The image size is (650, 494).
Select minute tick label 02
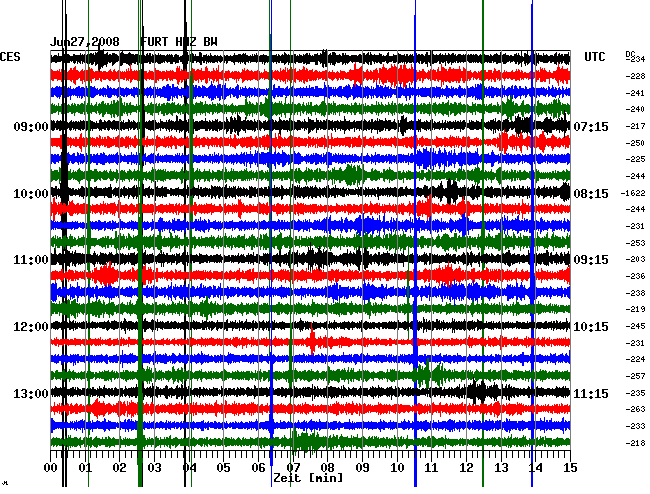(120, 468)
